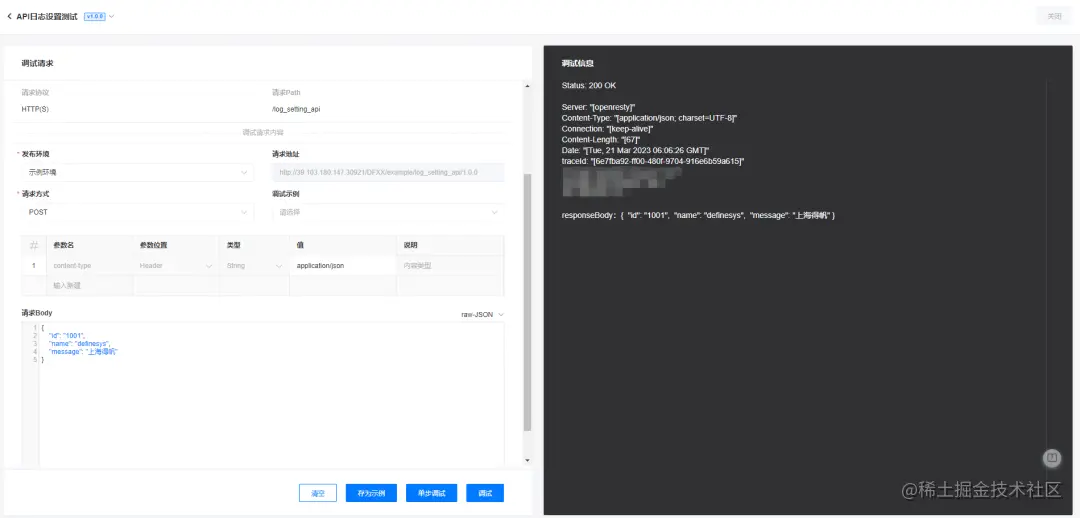Click the traceId line
This screenshot has width=1080, height=518.
(653, 161)
